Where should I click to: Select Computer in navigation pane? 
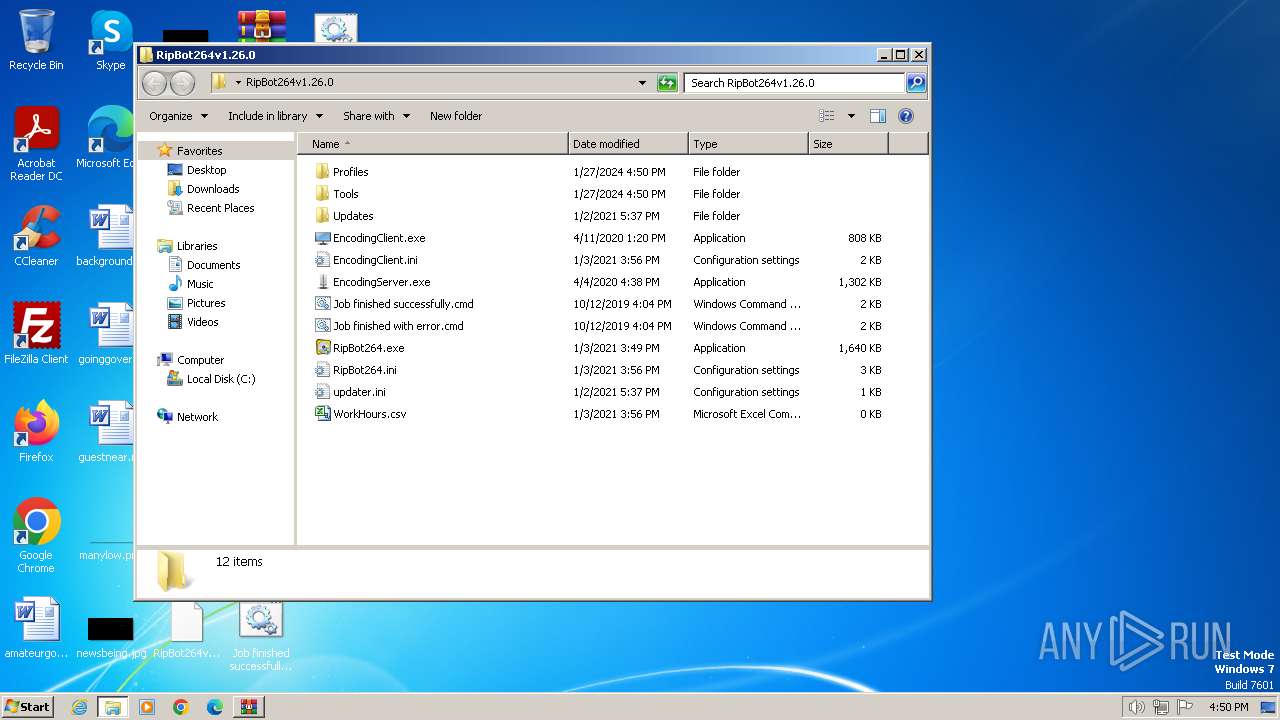200,360
